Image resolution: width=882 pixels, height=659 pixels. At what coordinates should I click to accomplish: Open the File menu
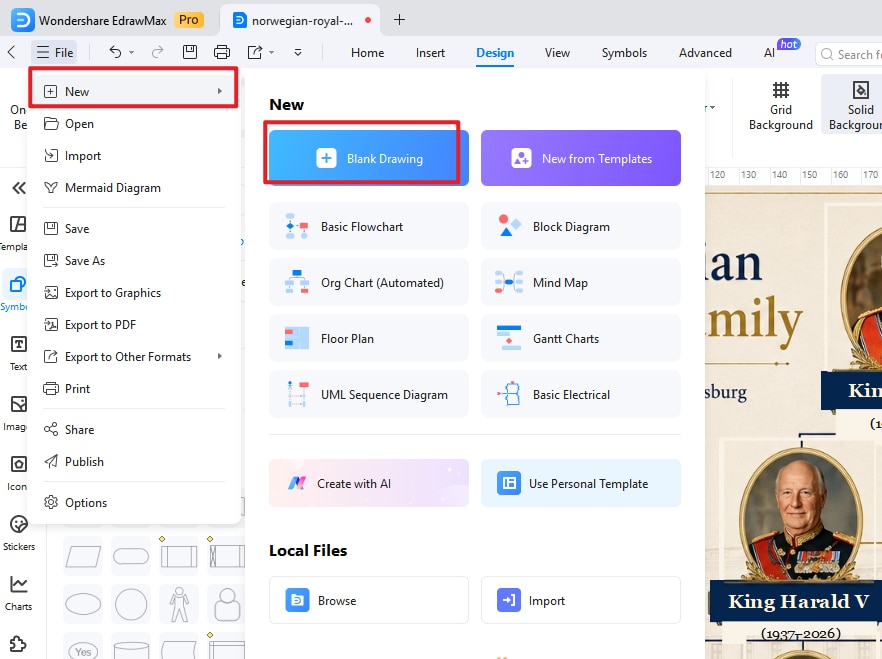click(x=55, y=52)
